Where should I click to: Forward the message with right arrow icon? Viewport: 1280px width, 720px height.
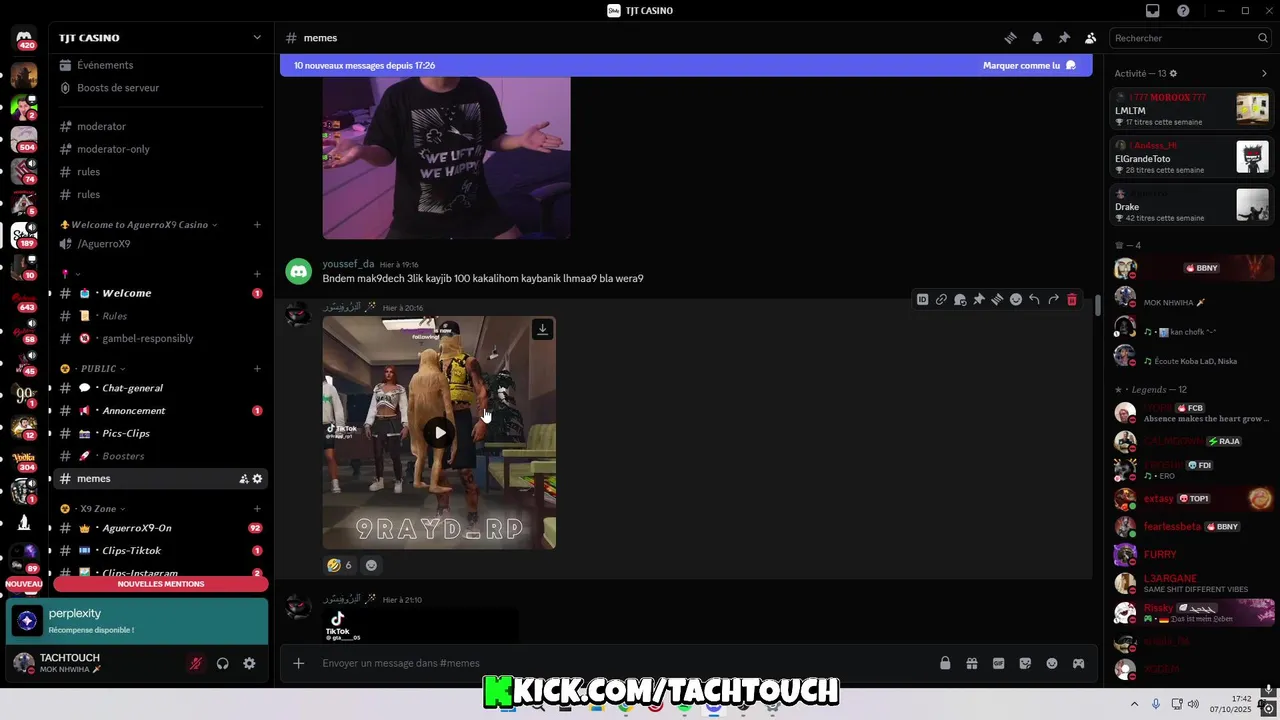pyautogui.click(x=1053, y=299)
